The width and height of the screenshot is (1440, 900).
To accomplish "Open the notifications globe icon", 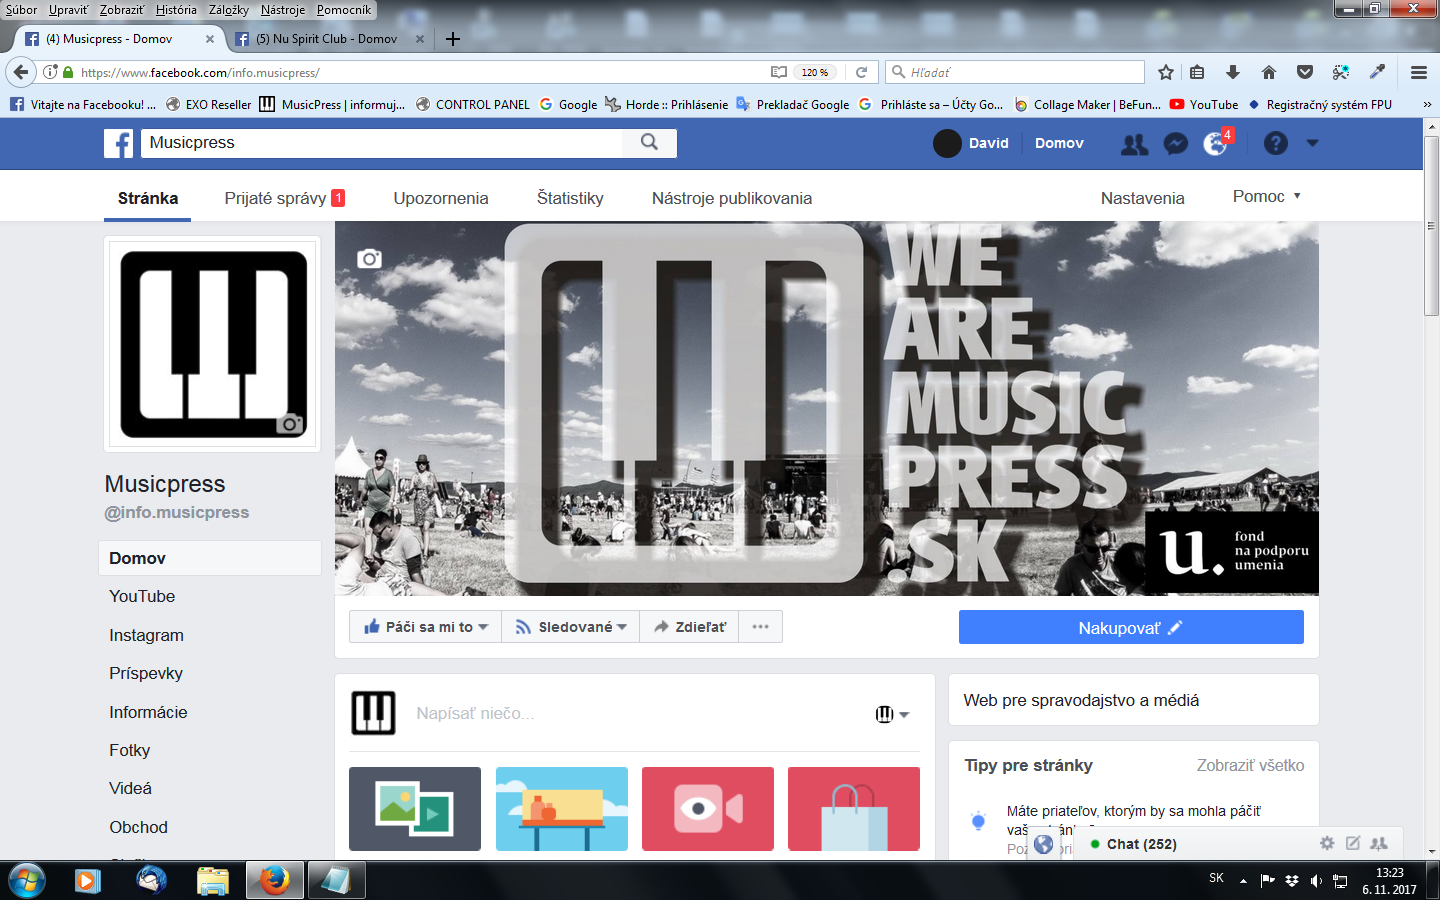I will [x=1215, y=144].
